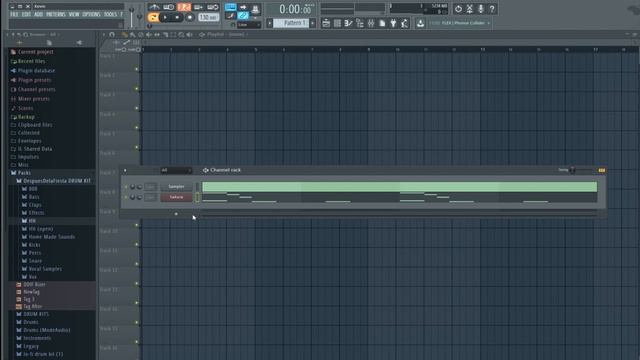Screen dimensions: 640x360
Task: Mute playlist Track 1 green light
Action: coord(137,69)
